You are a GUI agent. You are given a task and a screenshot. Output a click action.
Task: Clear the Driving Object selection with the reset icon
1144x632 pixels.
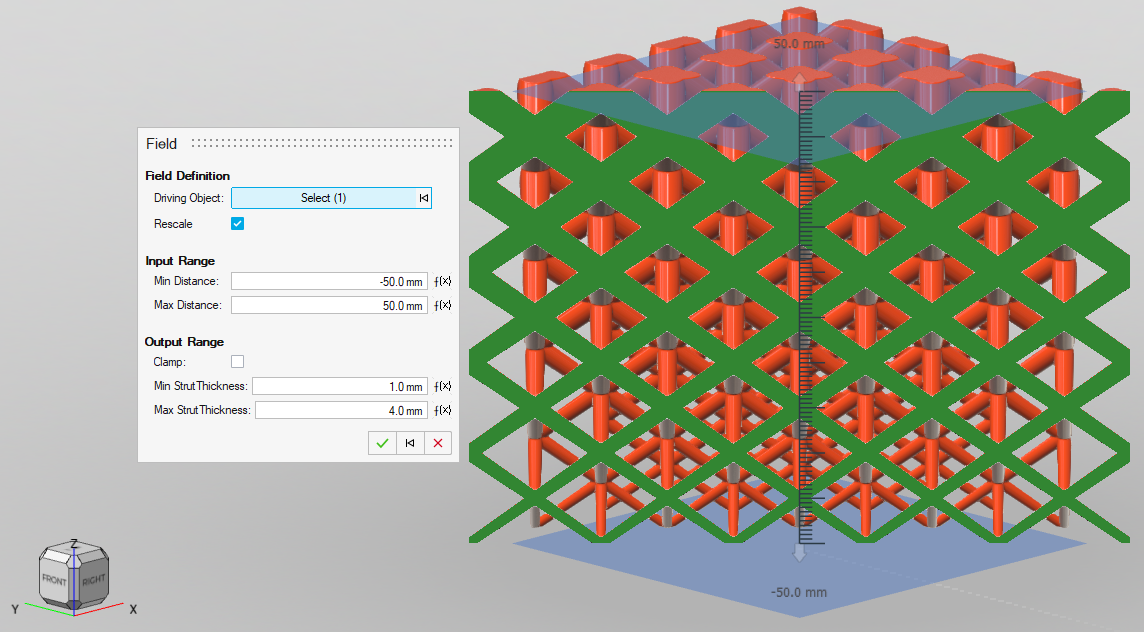click(x=424, y=198)
